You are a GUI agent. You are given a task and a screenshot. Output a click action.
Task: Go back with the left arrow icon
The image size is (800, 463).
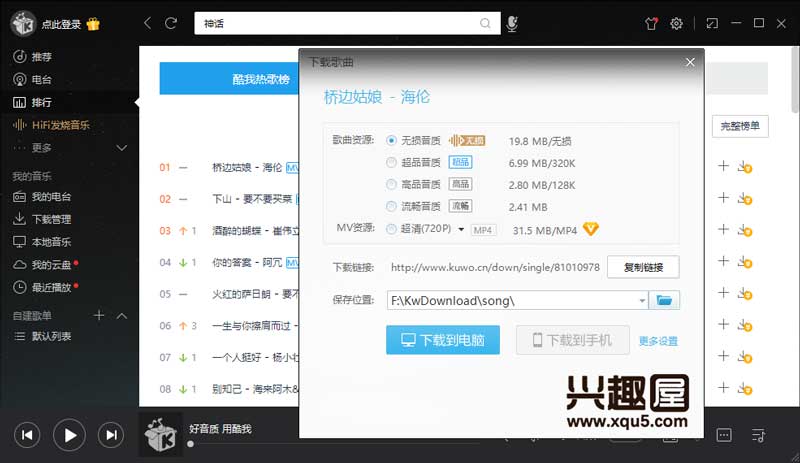(x=147, y=23)
